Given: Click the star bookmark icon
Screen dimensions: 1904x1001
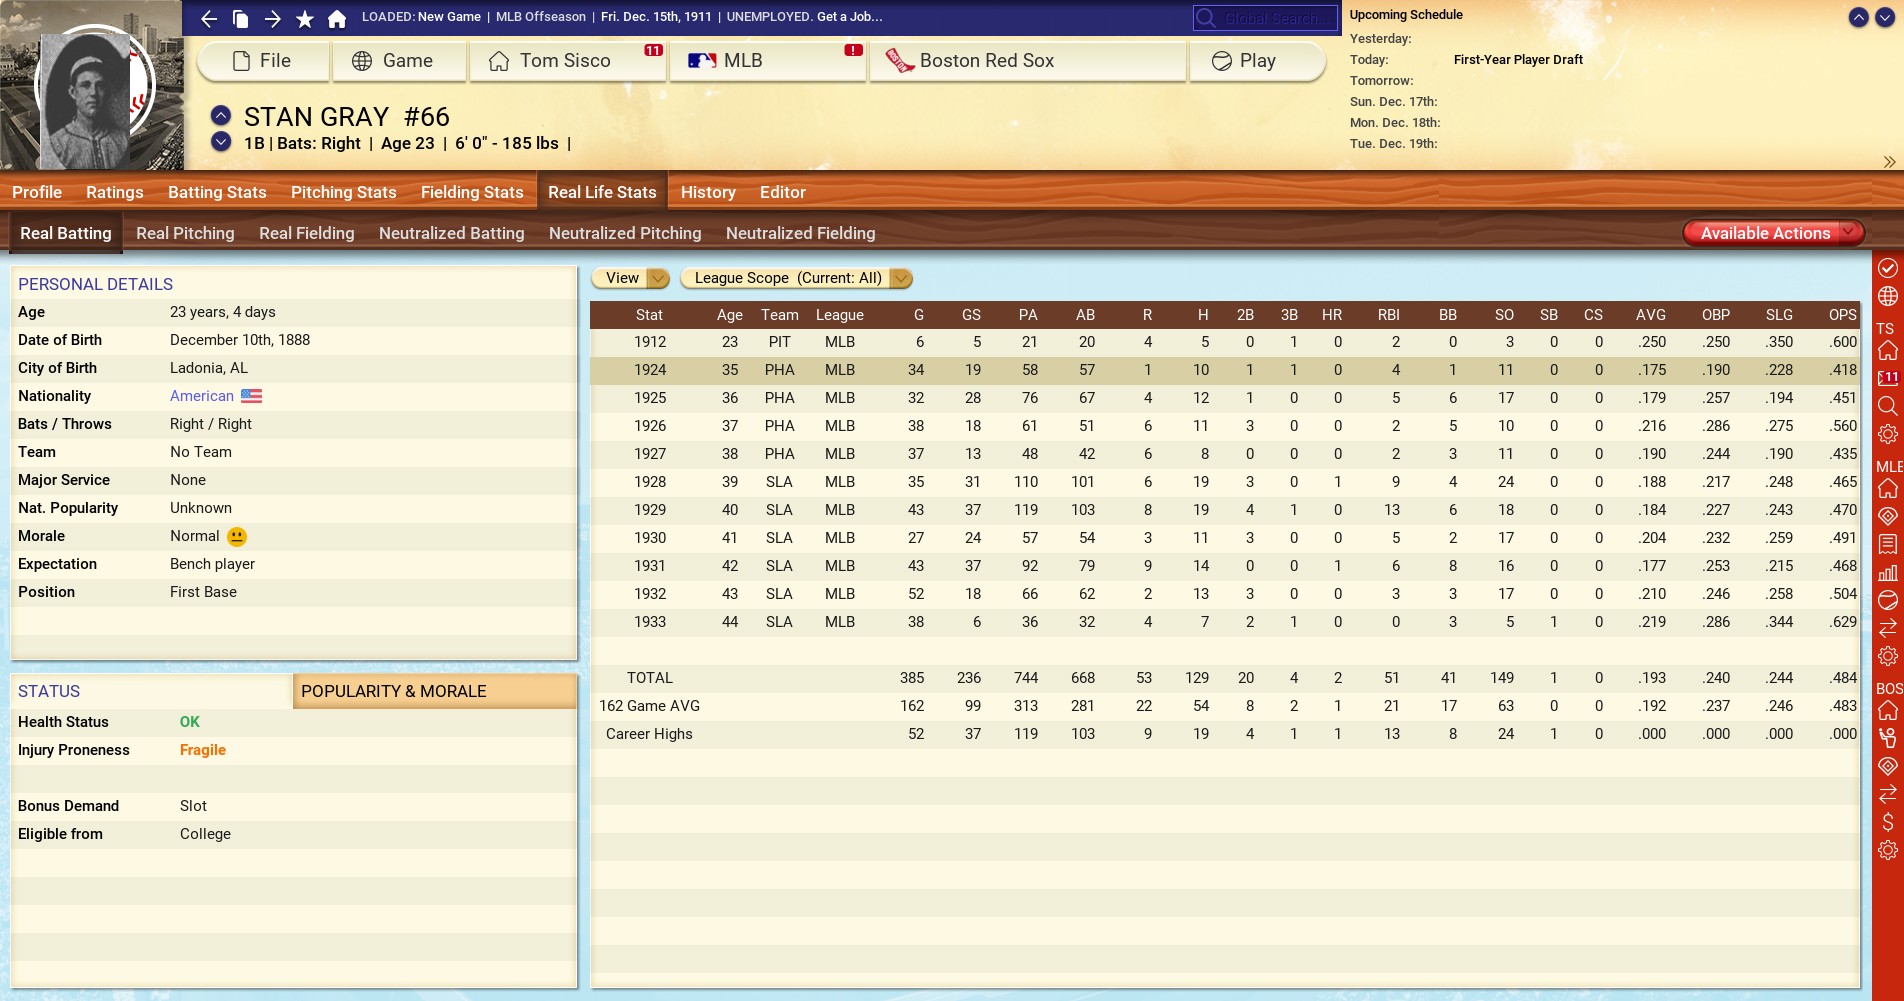Looking at the screenshot, I should [x=305, y=18].
